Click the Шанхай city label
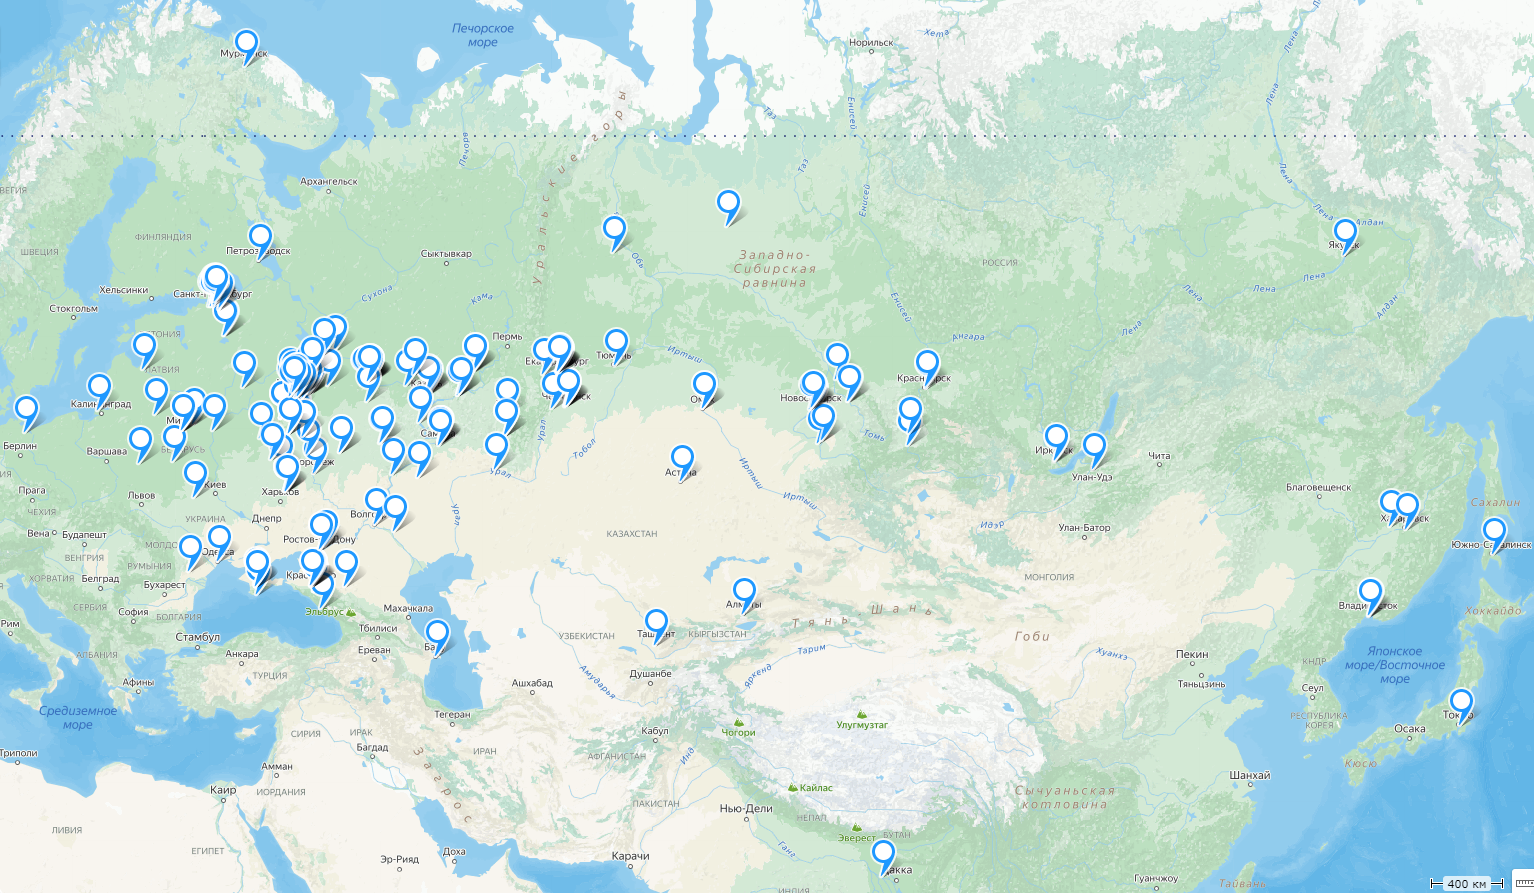Image resolution: width=1534 pixels, height=893 pixels. click(1250, 776)
